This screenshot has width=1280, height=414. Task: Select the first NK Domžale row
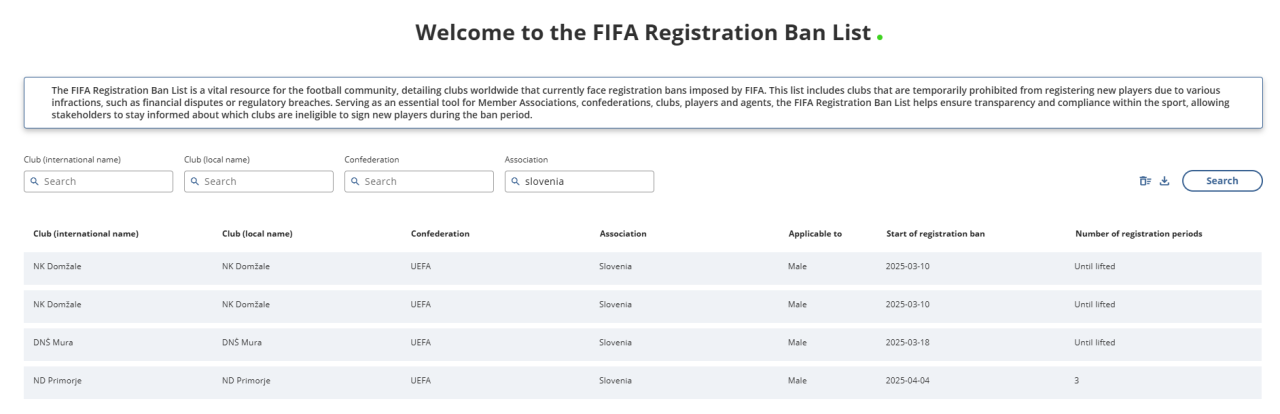coord(640,267)
